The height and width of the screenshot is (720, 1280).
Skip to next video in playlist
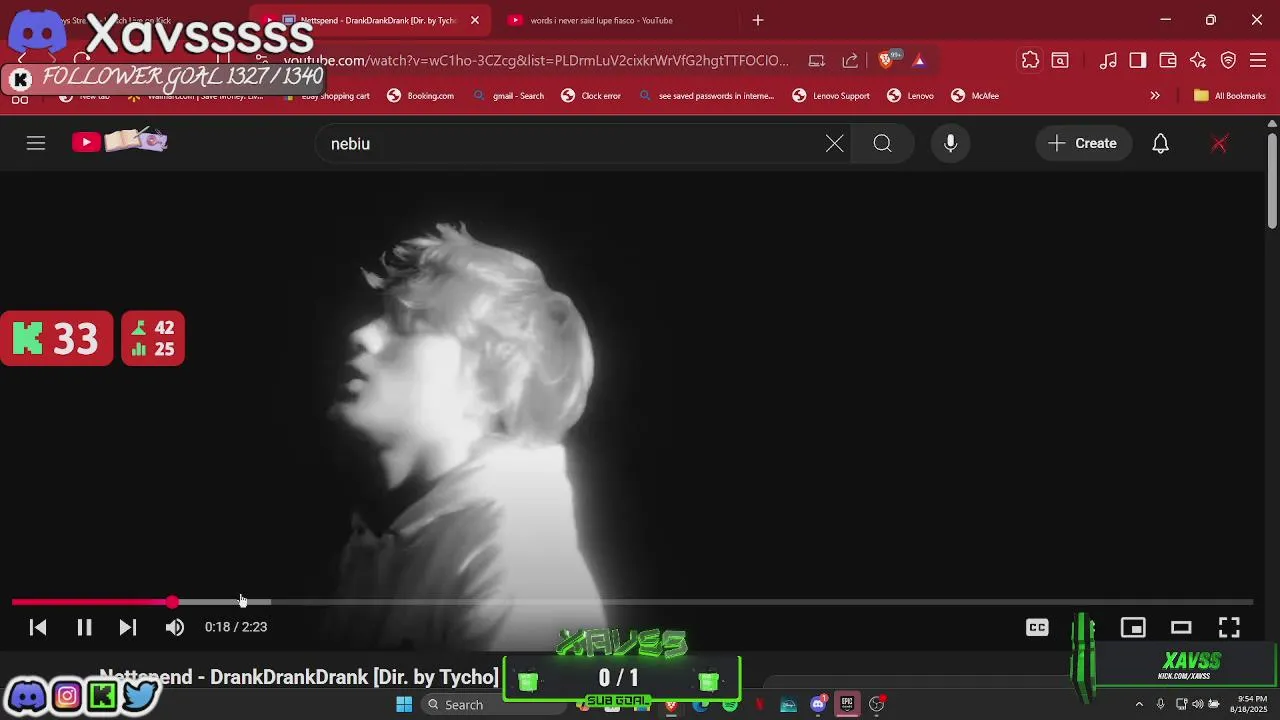[x=127, y=627]
